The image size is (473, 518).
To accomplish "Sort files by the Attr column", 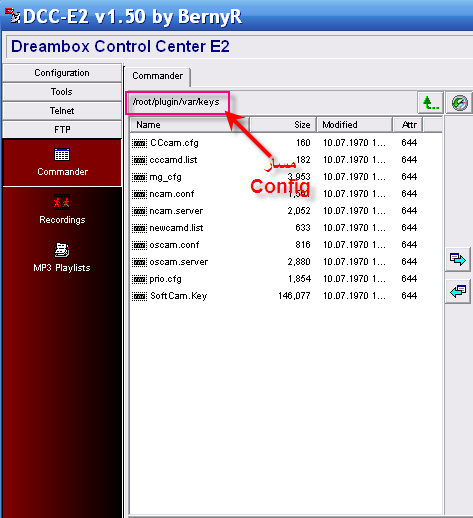I will pos(408,125).
